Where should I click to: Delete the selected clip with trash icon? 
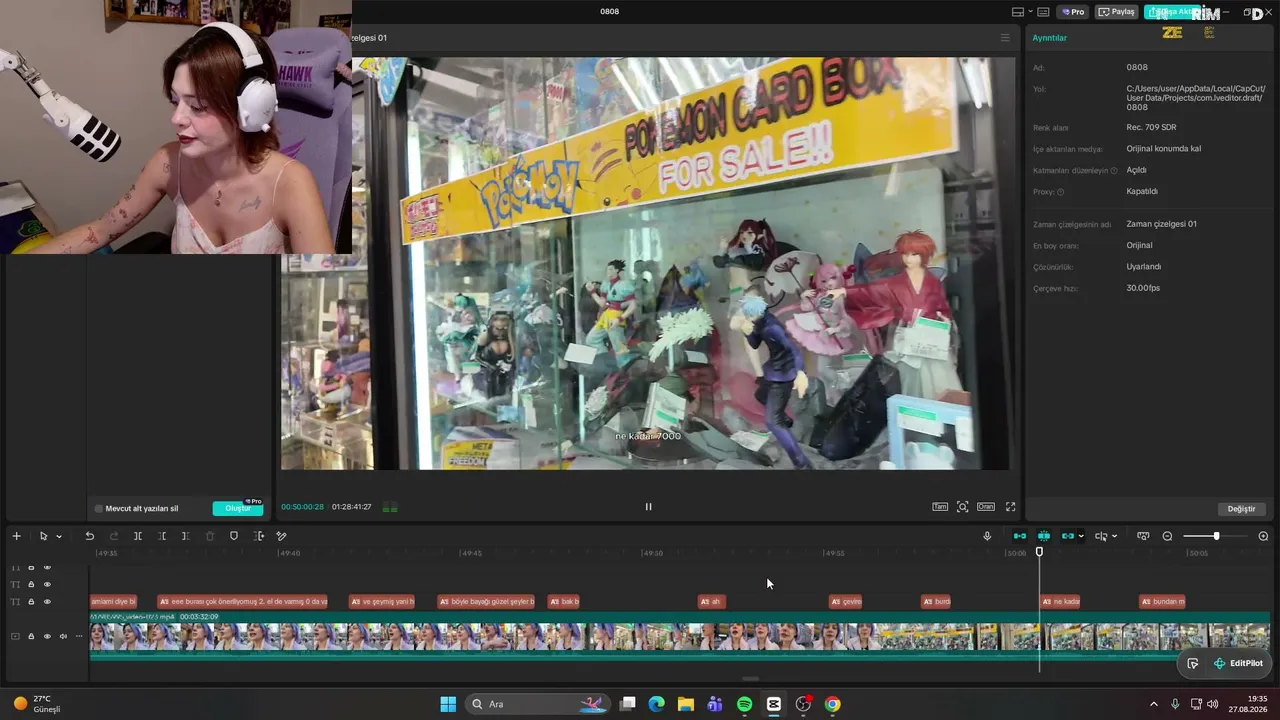pyautogui.click(x=210, y=536)
